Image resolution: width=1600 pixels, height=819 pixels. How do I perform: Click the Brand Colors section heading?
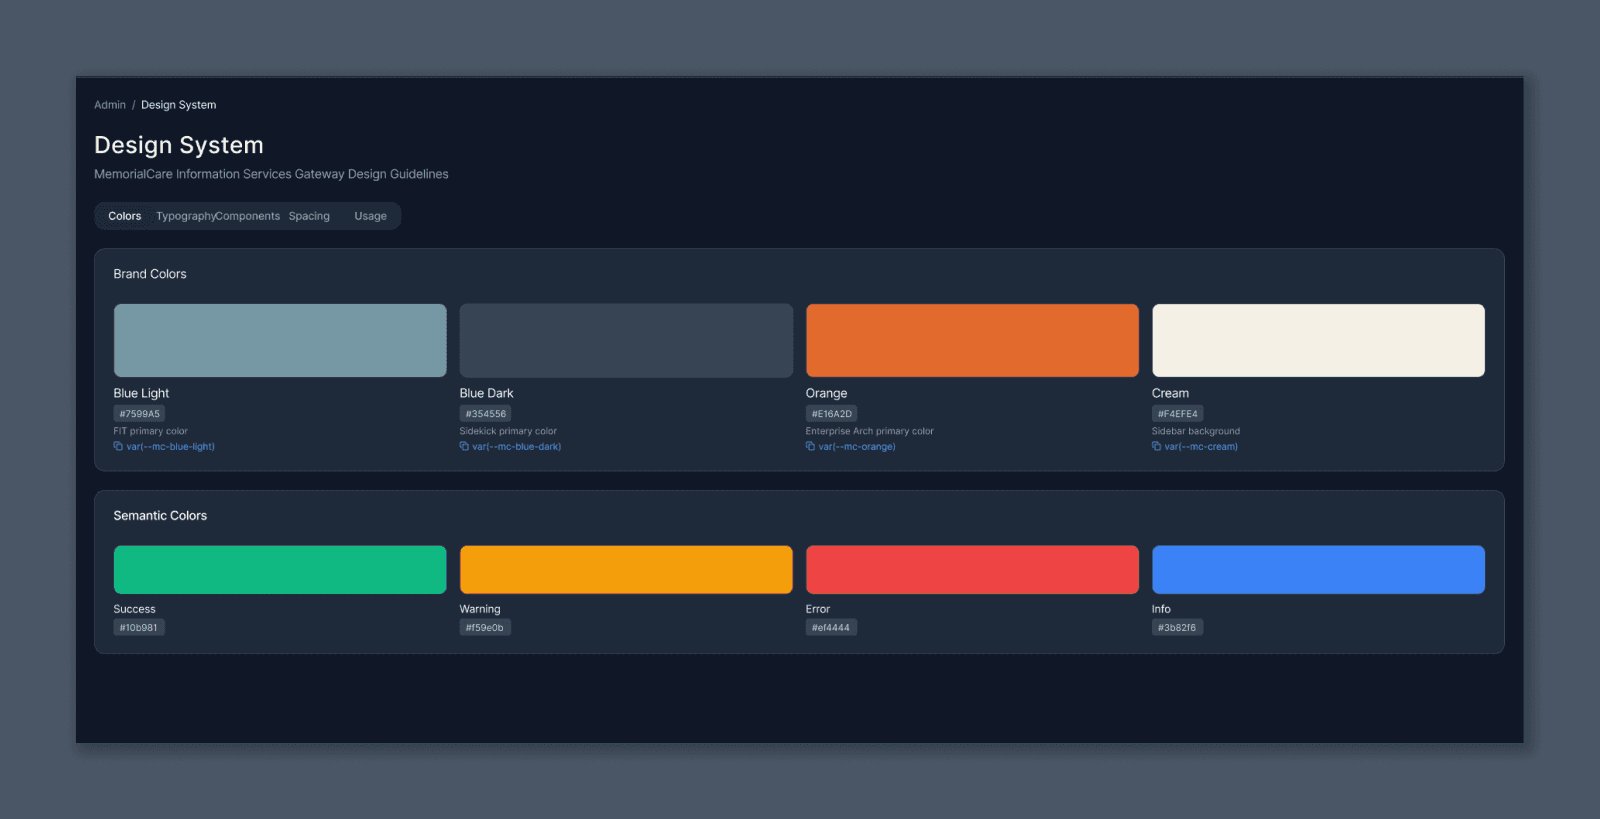(x=150, y=274)
